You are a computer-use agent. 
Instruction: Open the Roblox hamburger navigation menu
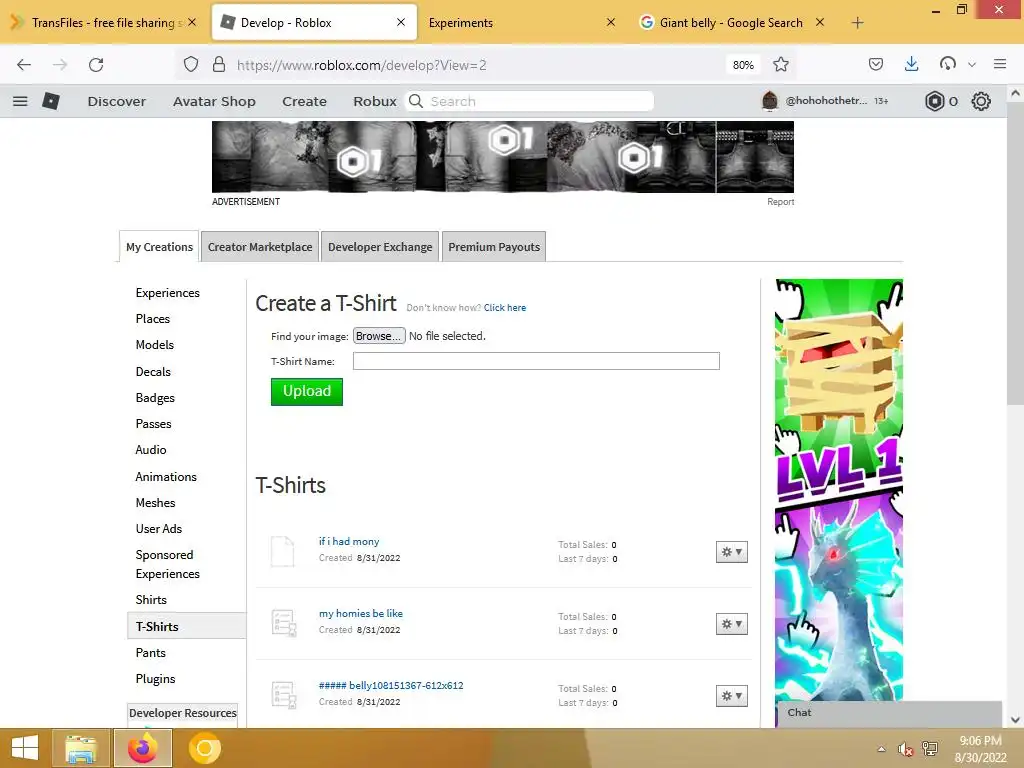click(x=20, y=101)
